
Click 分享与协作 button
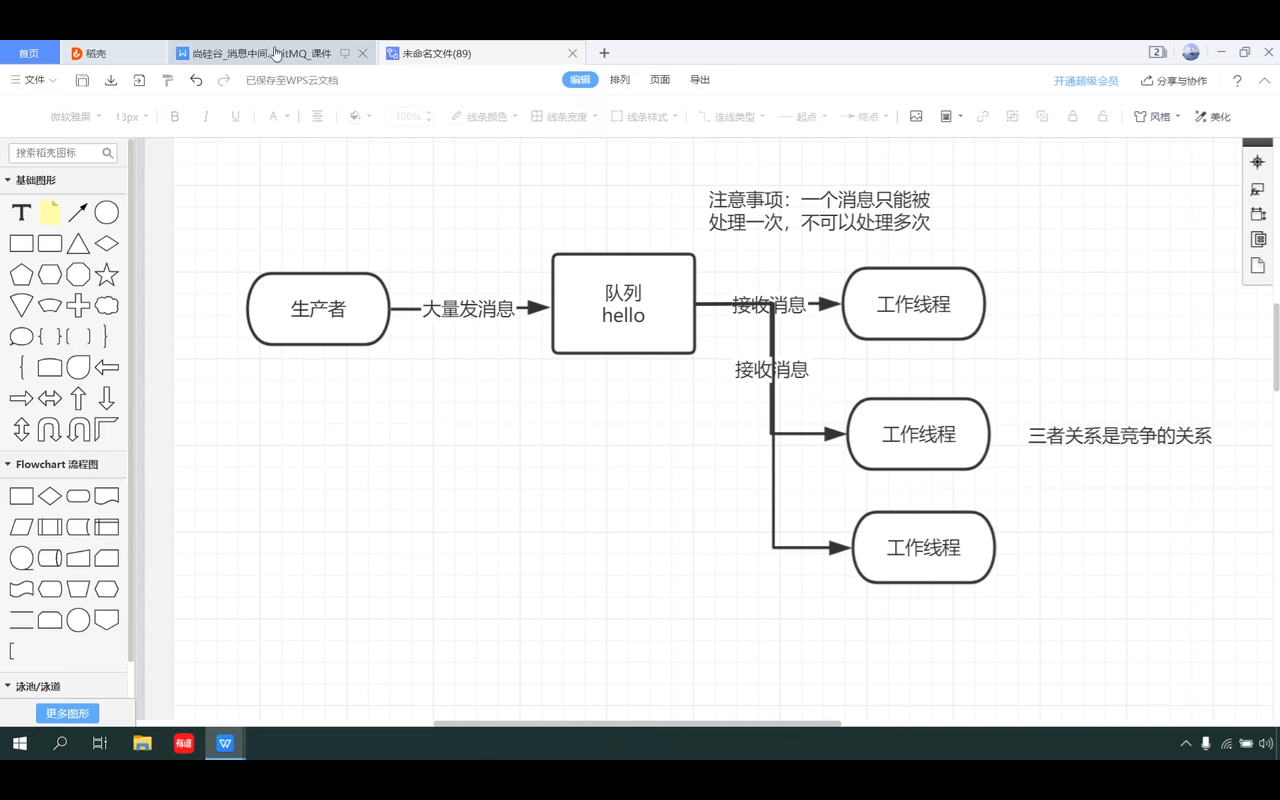pyautogui.click(x=1174, y=81)
